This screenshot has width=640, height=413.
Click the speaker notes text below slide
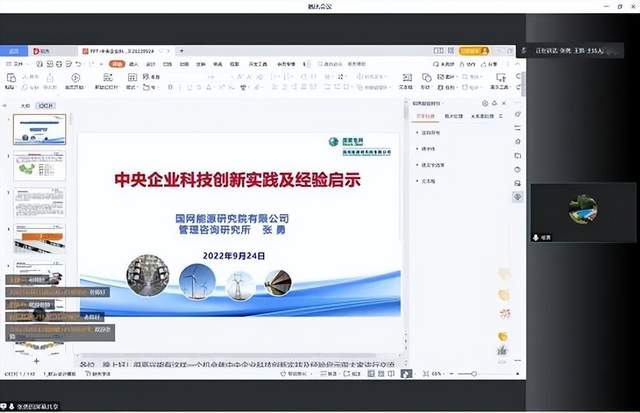pyautogui.click(x=237, y=364)
